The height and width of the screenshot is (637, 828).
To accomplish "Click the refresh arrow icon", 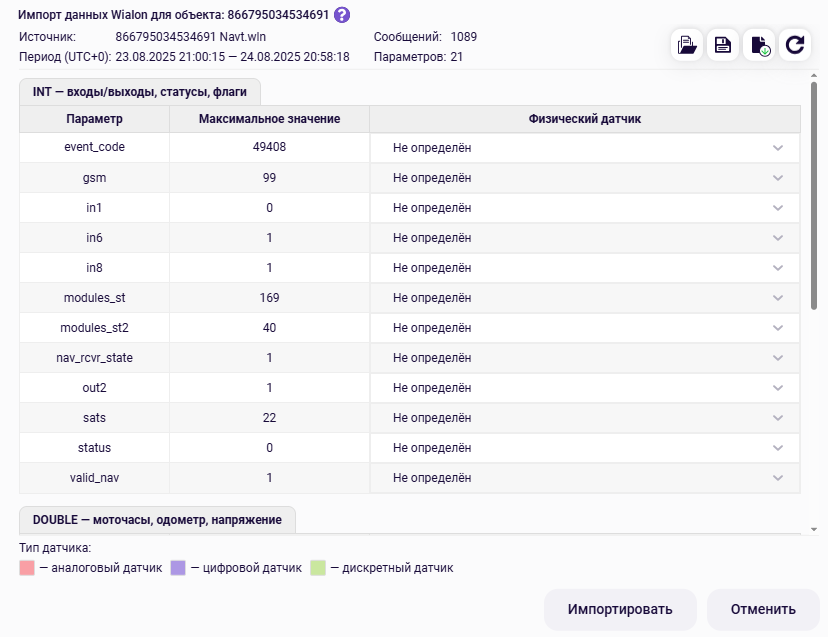I will pos(795,45).
